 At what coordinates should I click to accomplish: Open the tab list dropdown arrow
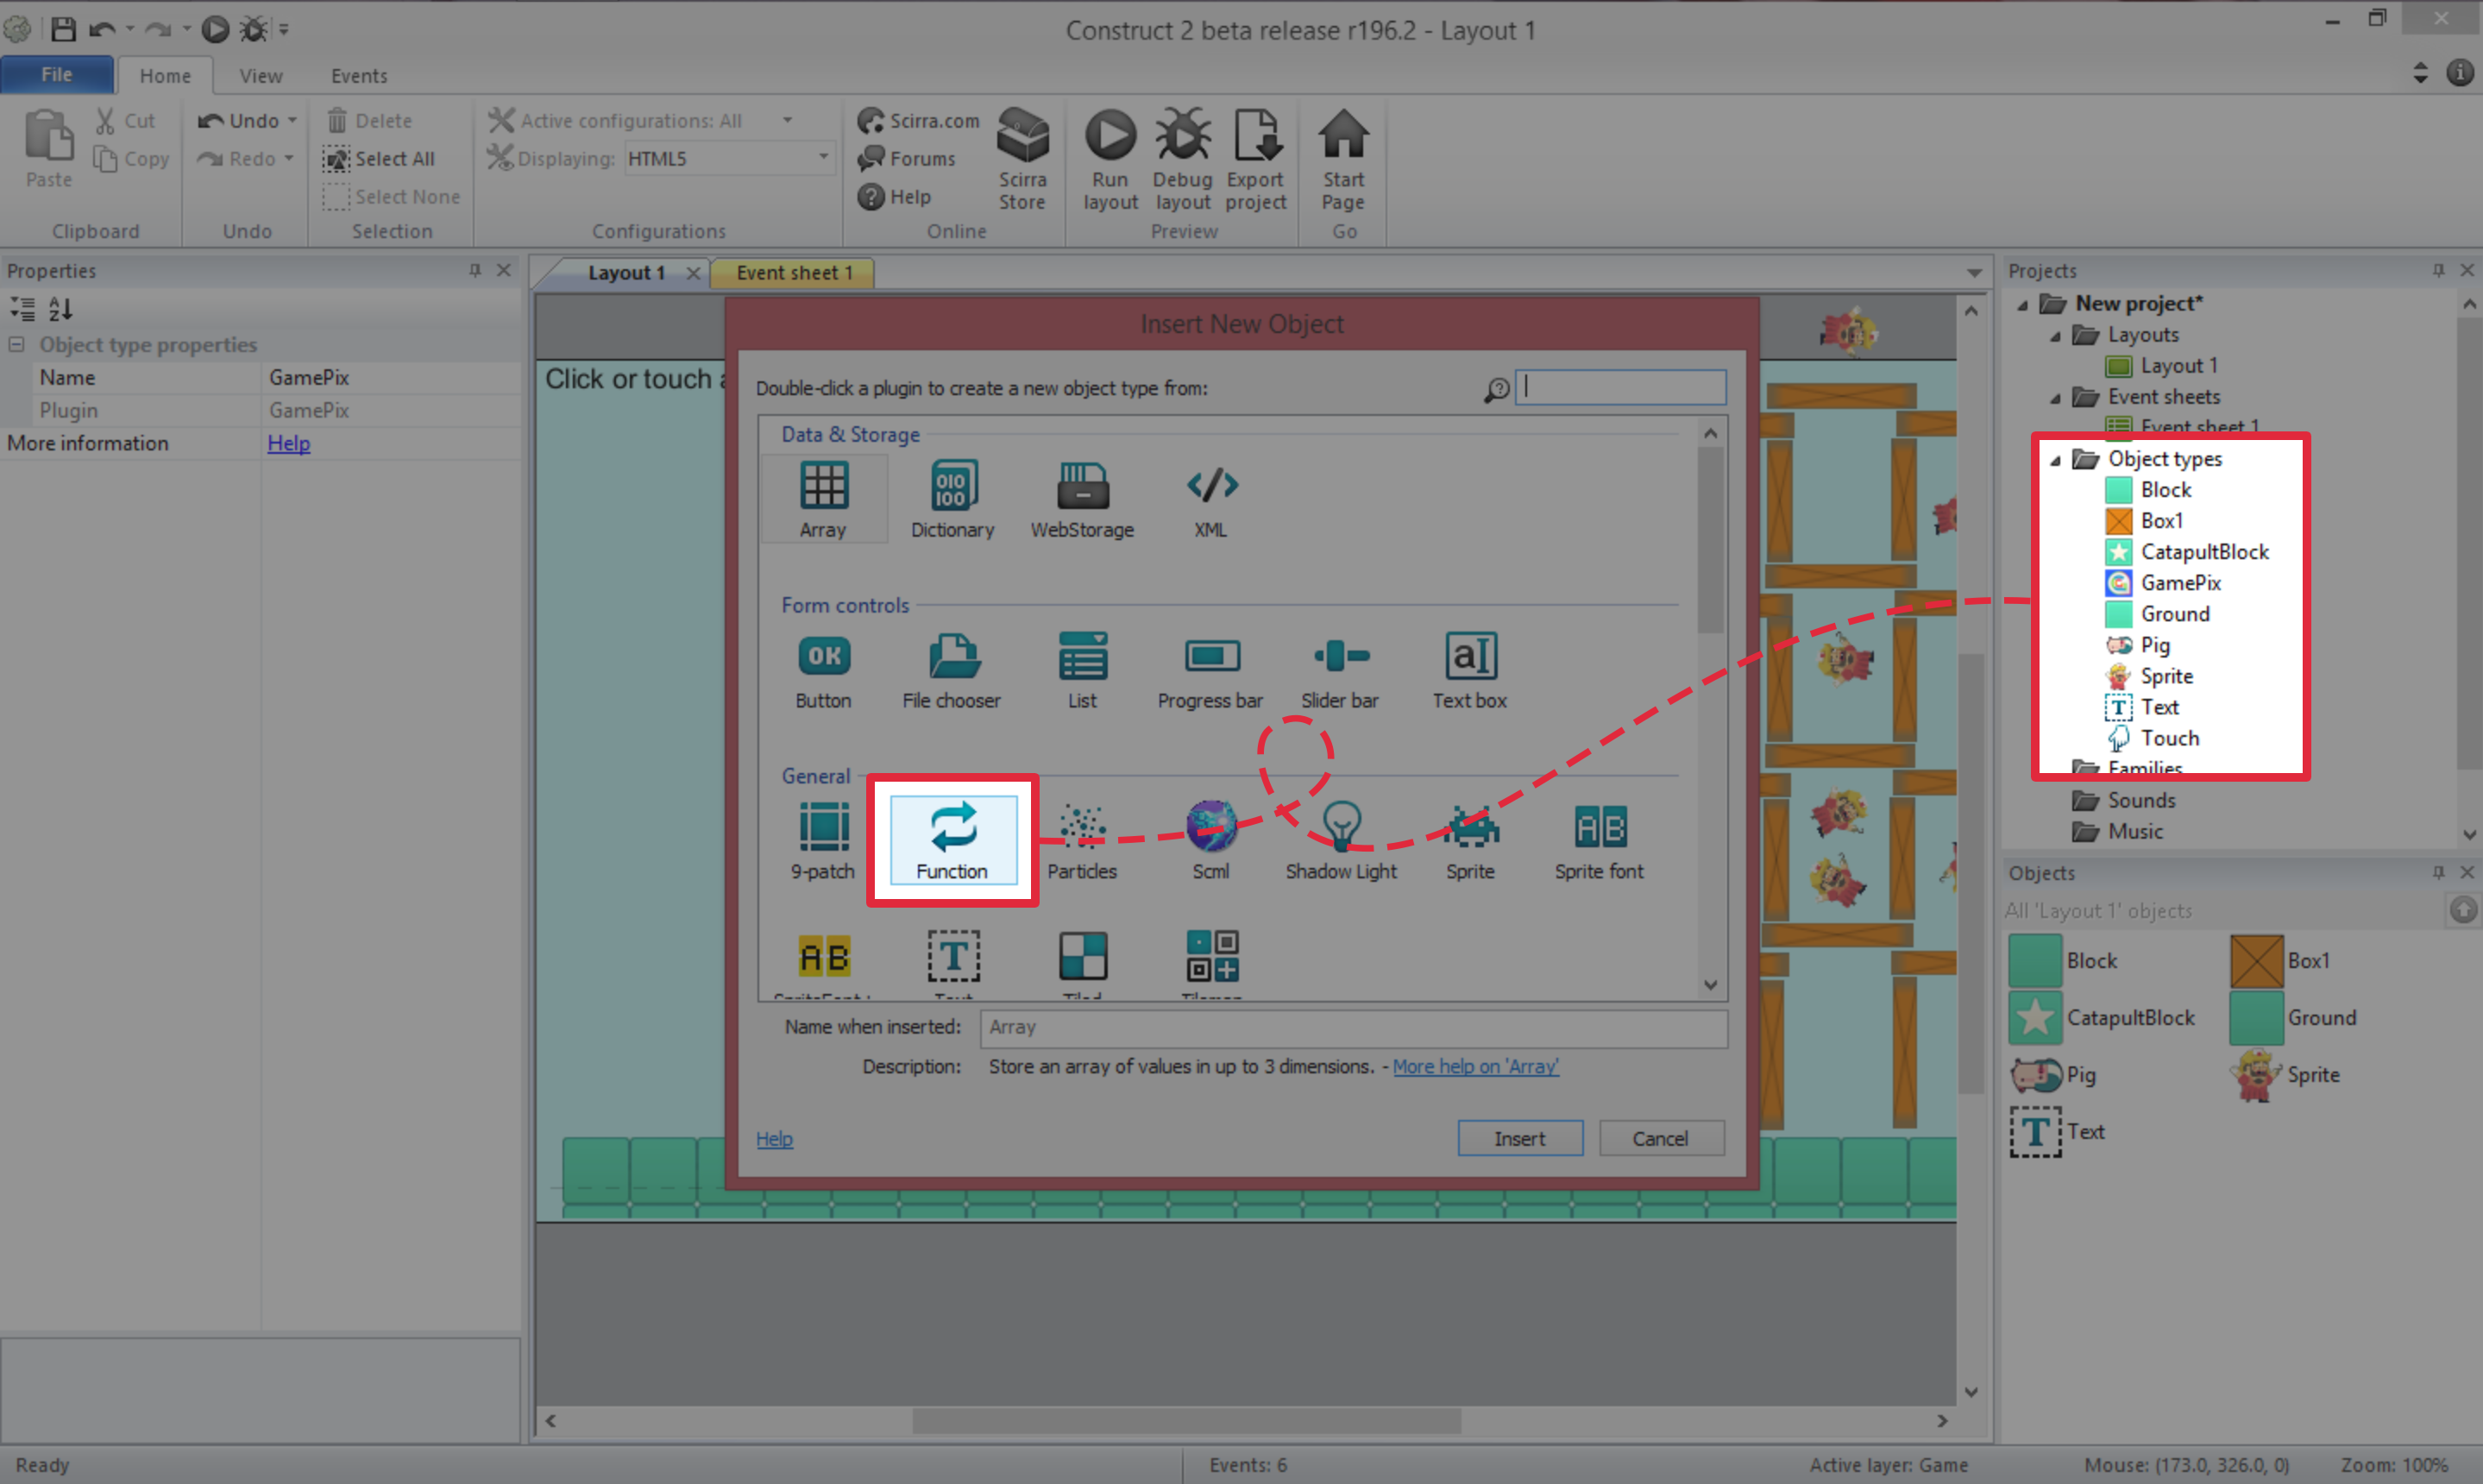click(1974, 273)
